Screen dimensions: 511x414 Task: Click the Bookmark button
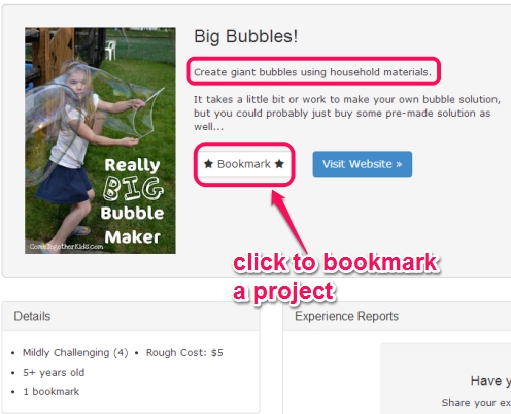point(244,164)
